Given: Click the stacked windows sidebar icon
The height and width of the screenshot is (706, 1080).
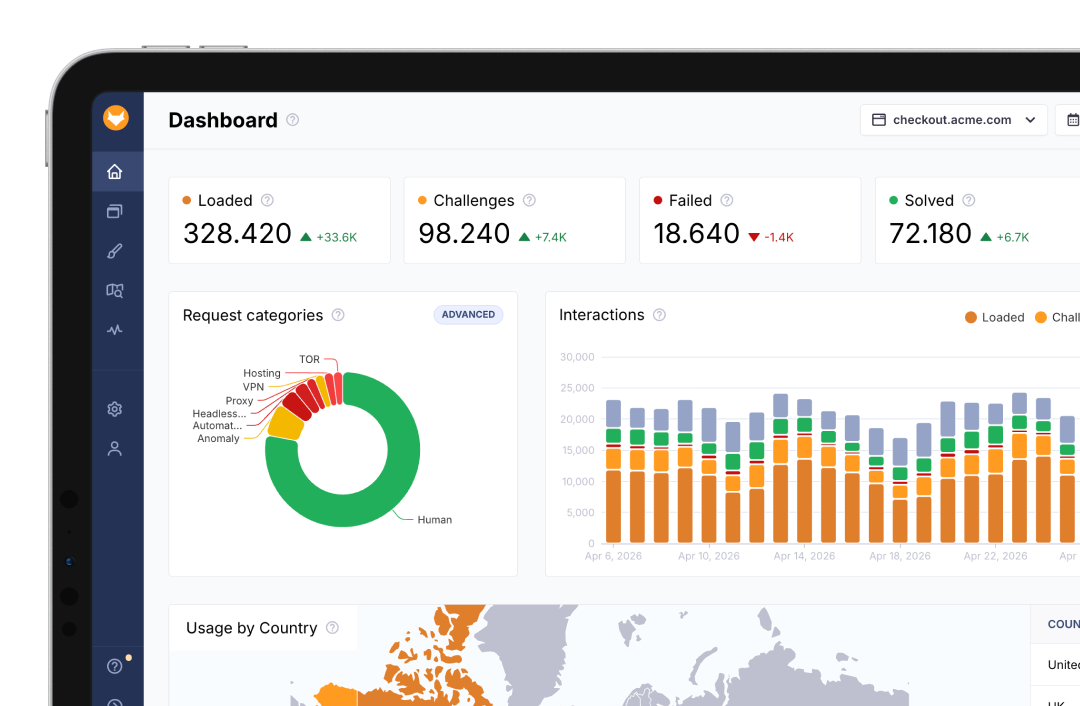Looking at the screenshot, I should [x=115, y=211].
